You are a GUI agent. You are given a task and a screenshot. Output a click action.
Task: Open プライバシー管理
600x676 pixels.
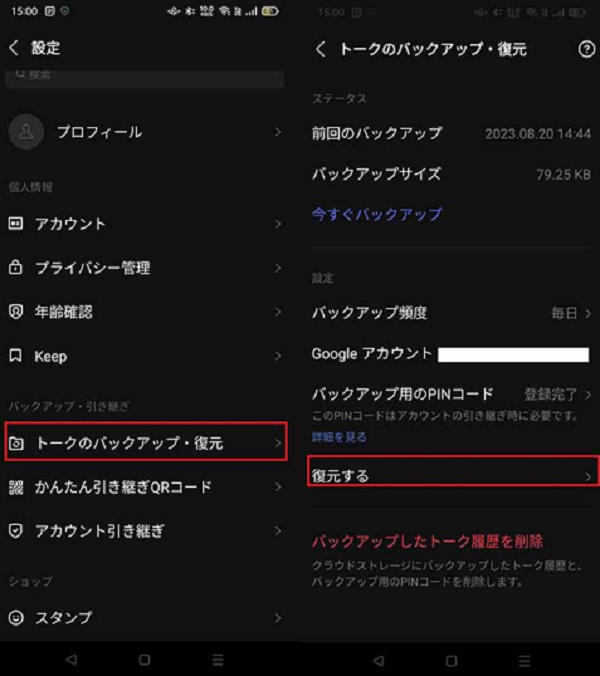[144, 268]
